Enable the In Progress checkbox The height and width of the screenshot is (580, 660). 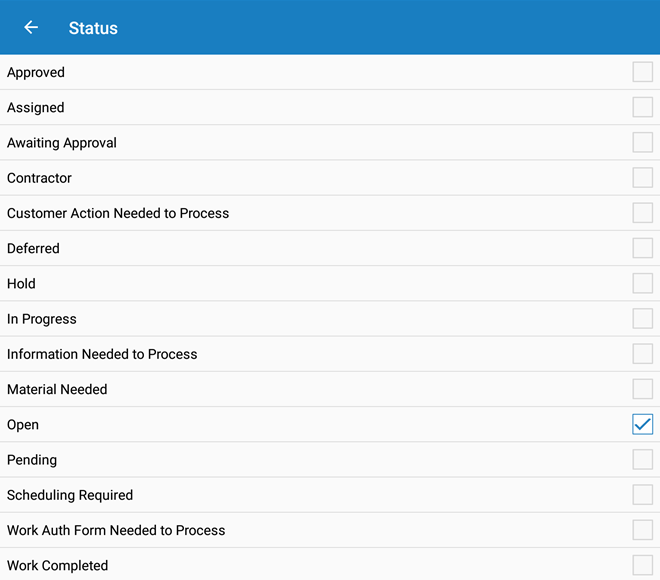click(x=642, y=319)
